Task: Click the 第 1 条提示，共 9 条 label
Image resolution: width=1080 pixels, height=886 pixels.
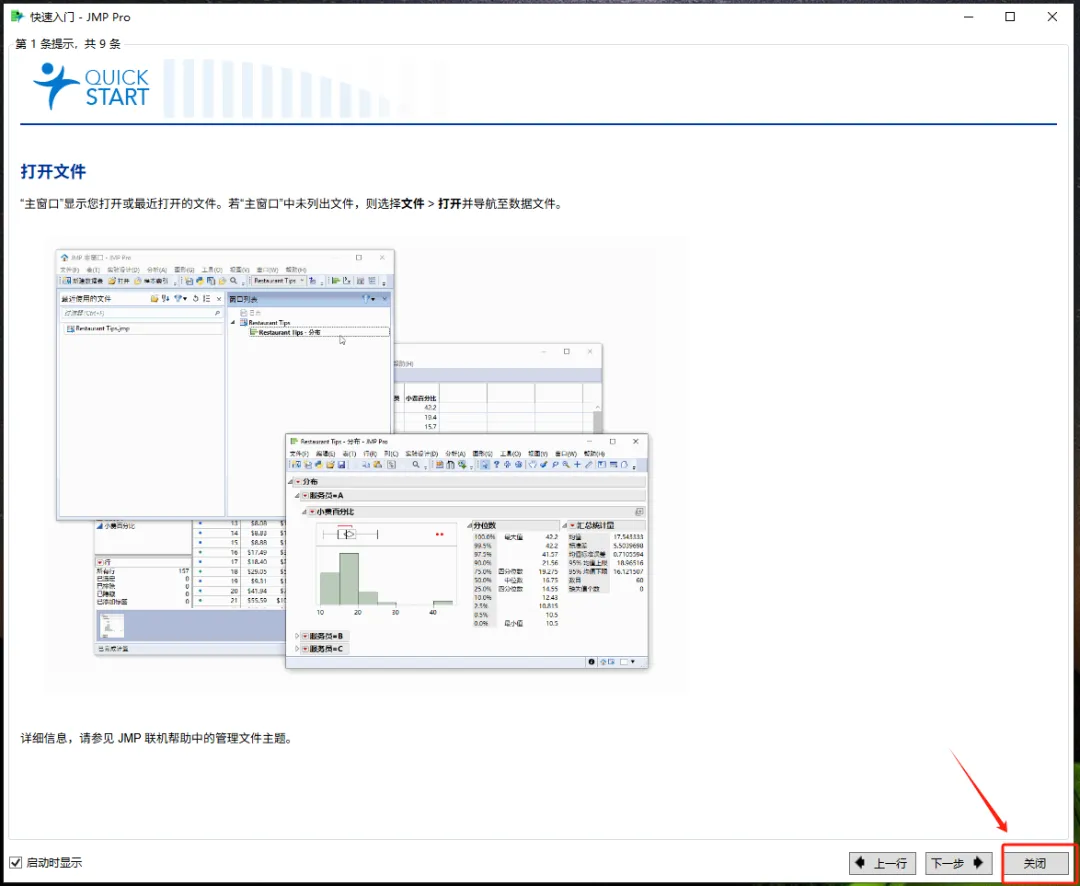Action: tap(68, 44)
